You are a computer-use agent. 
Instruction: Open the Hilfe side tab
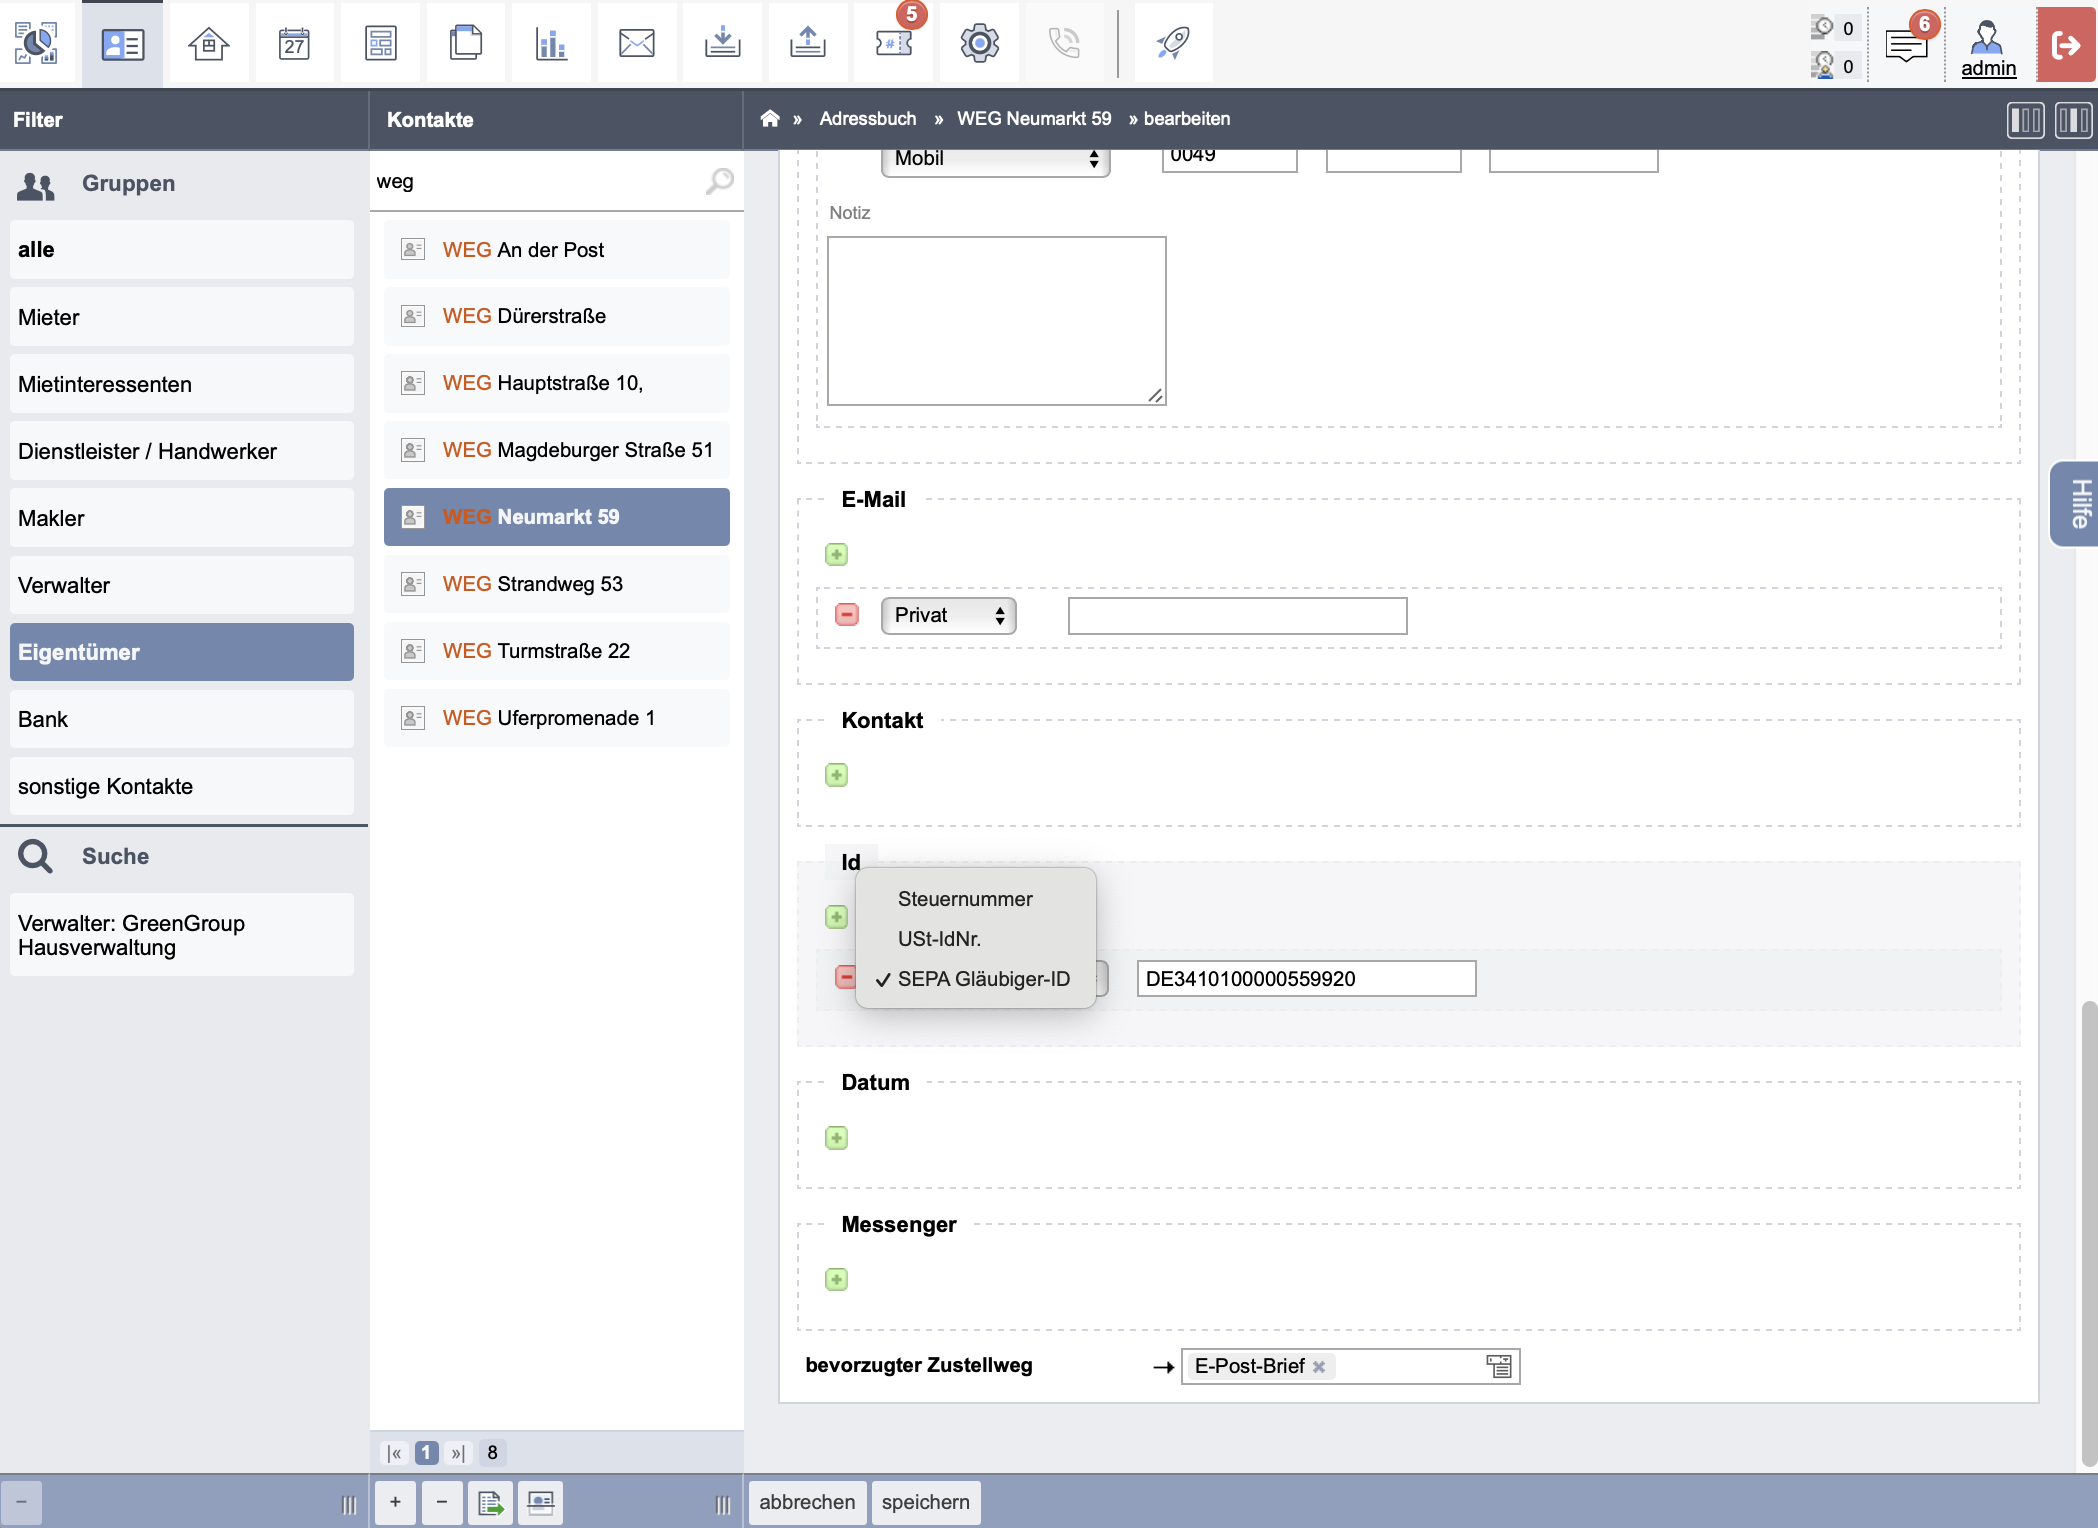[2076, 503]
